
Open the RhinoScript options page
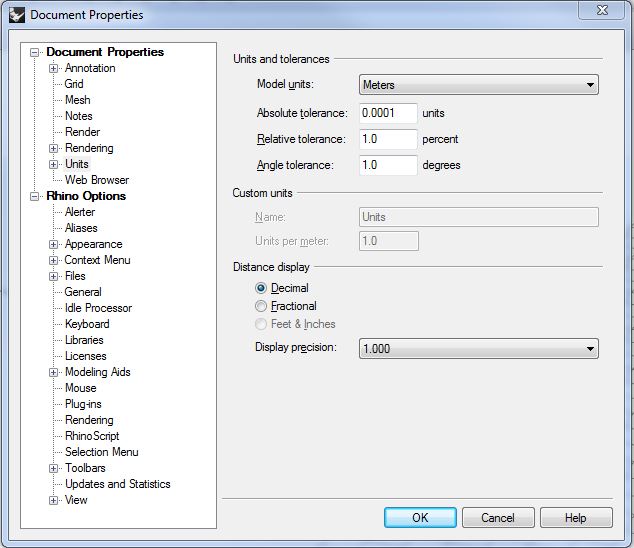[92, 436]
